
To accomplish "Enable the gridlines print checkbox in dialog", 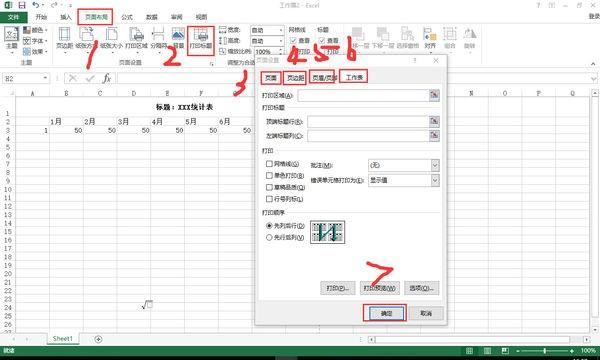I will pyautogui.click(x=269, y=164).
